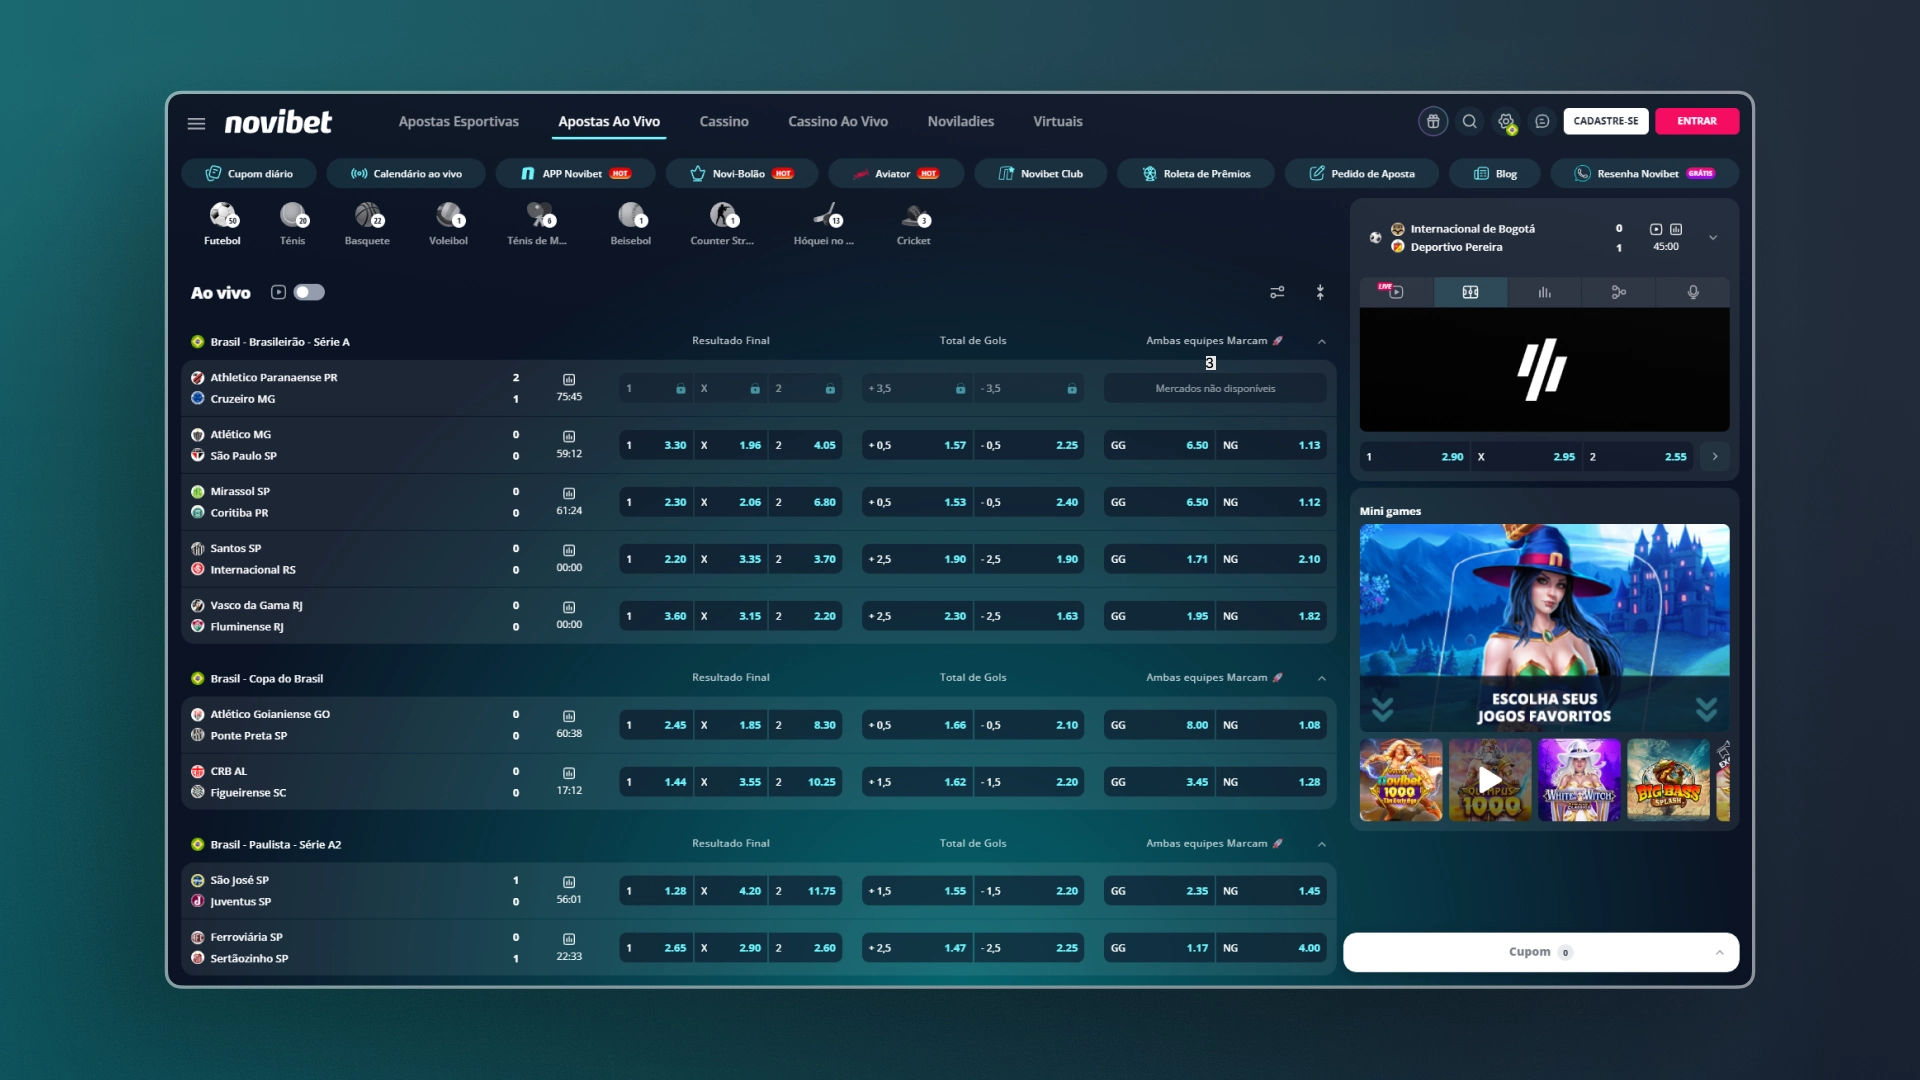This screenshot has height=1080, width=1920.
Task: Open the statistics bar chart tab in the match widget
Action: (1544, 292)
